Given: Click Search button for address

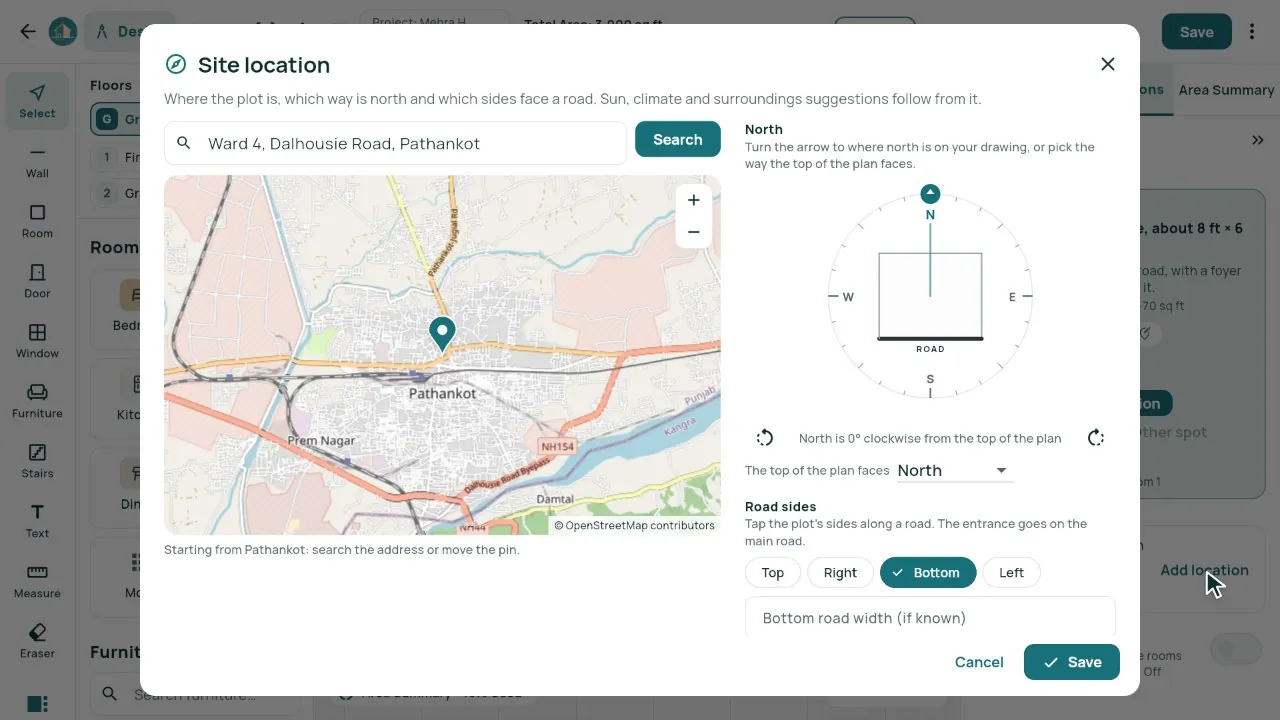Looking at the screenshot, I should pos(678,140).
